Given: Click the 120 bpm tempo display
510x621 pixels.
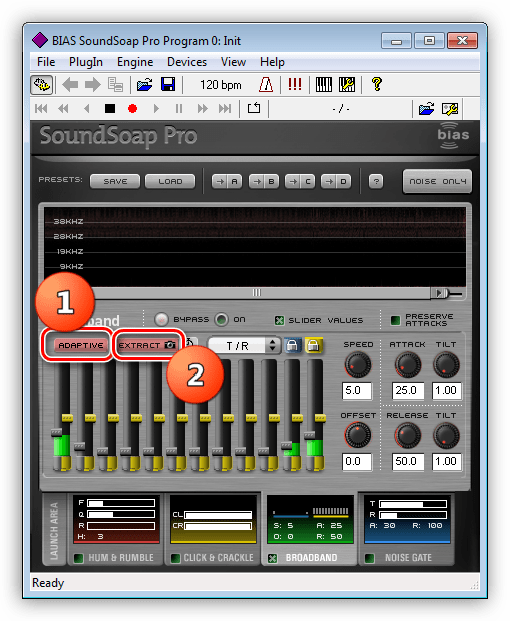Looking at the screenshot, I should 221,85.
